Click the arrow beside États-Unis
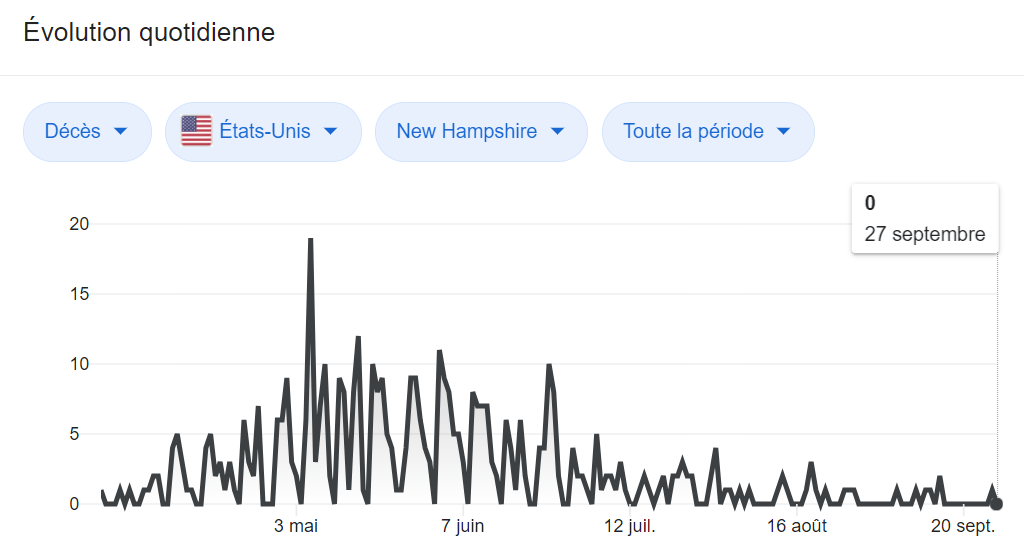The height and width of the screenshot is (551, 1024). [x=330, y=132]
